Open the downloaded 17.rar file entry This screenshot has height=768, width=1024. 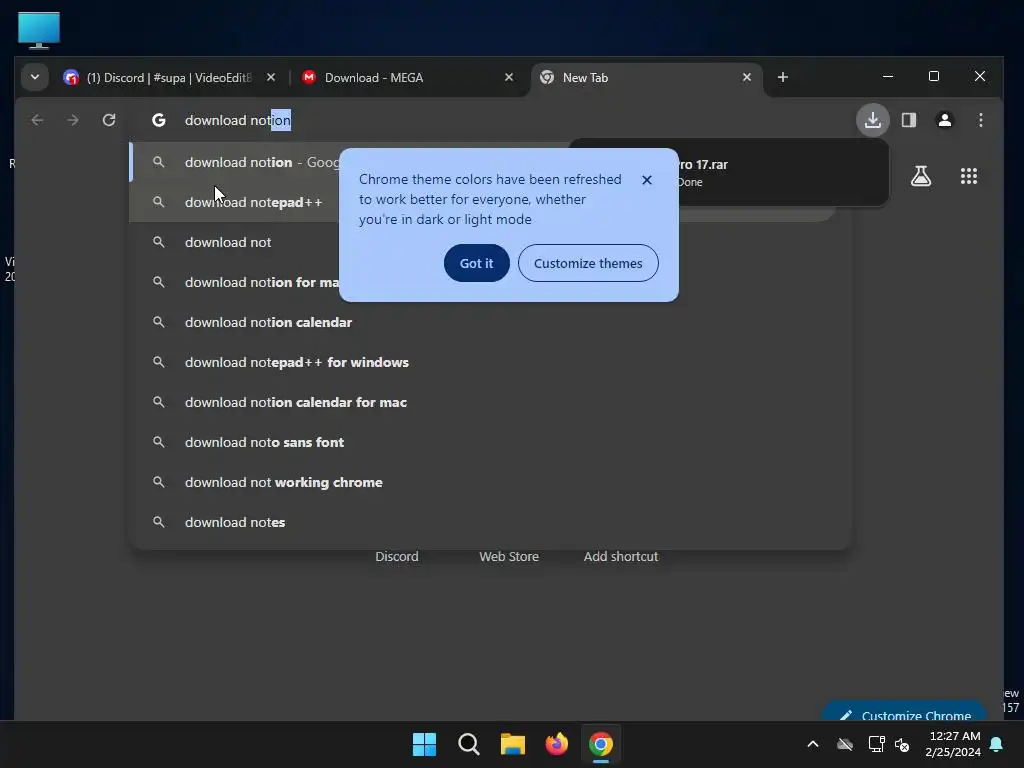tap(782, 172)
